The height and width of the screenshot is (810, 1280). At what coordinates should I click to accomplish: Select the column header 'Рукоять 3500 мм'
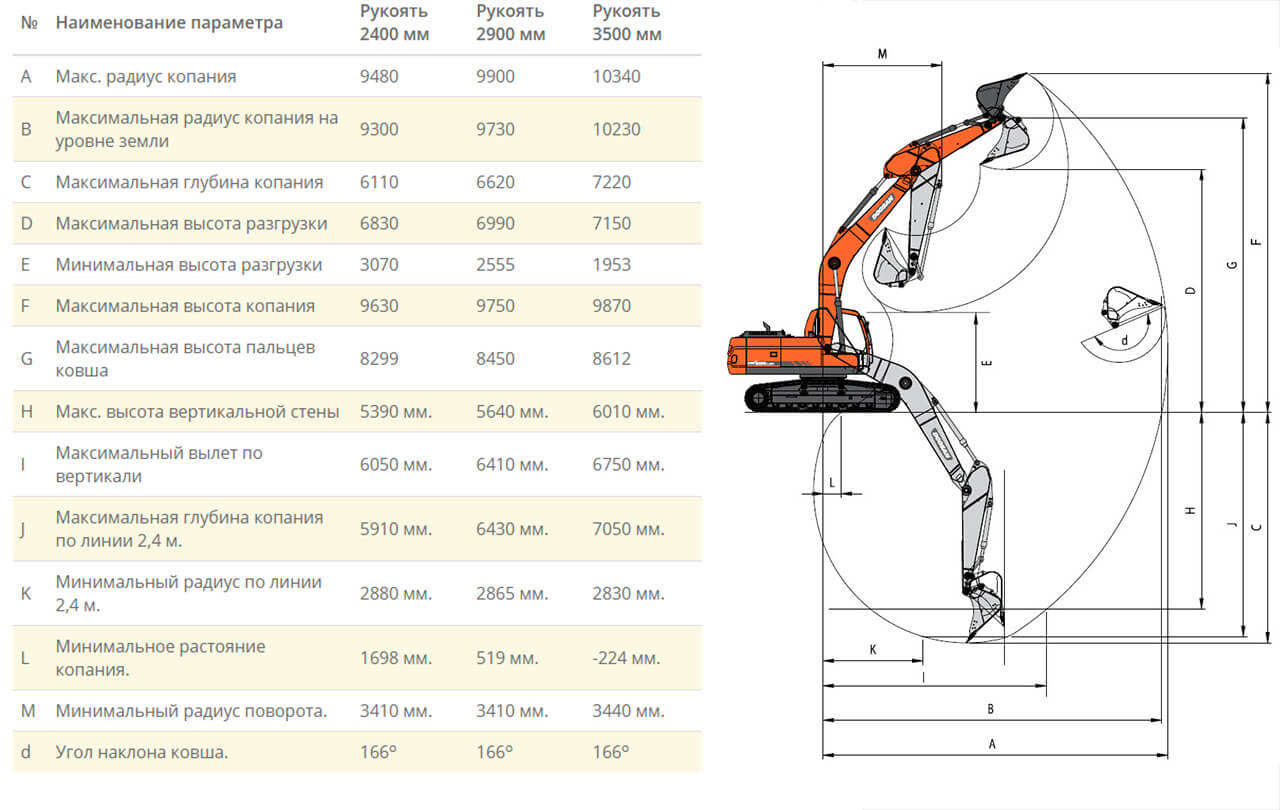626,22
